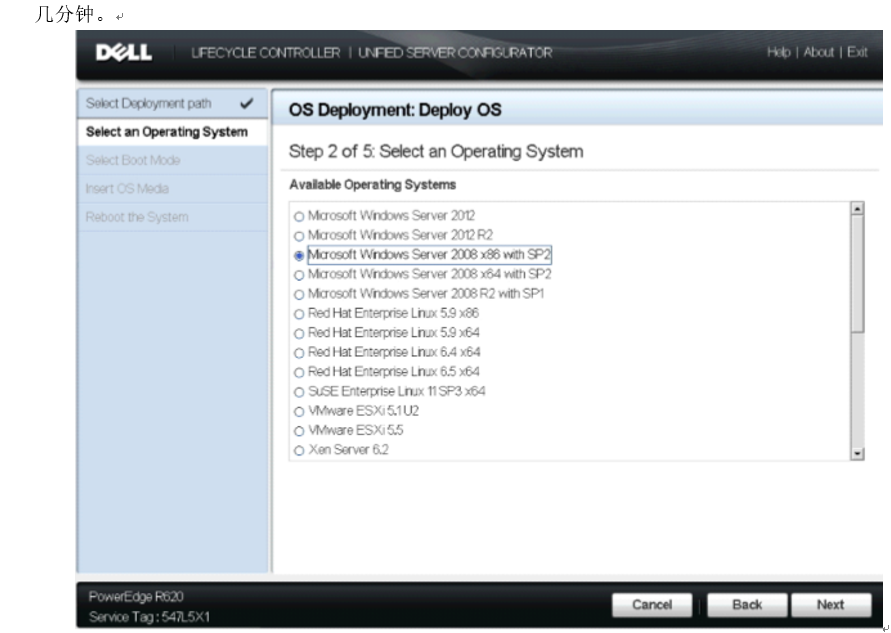Select Windows Server 2008 R2 with SP1
The height and width of the screenshot is (633, 891).
[299, 295]
